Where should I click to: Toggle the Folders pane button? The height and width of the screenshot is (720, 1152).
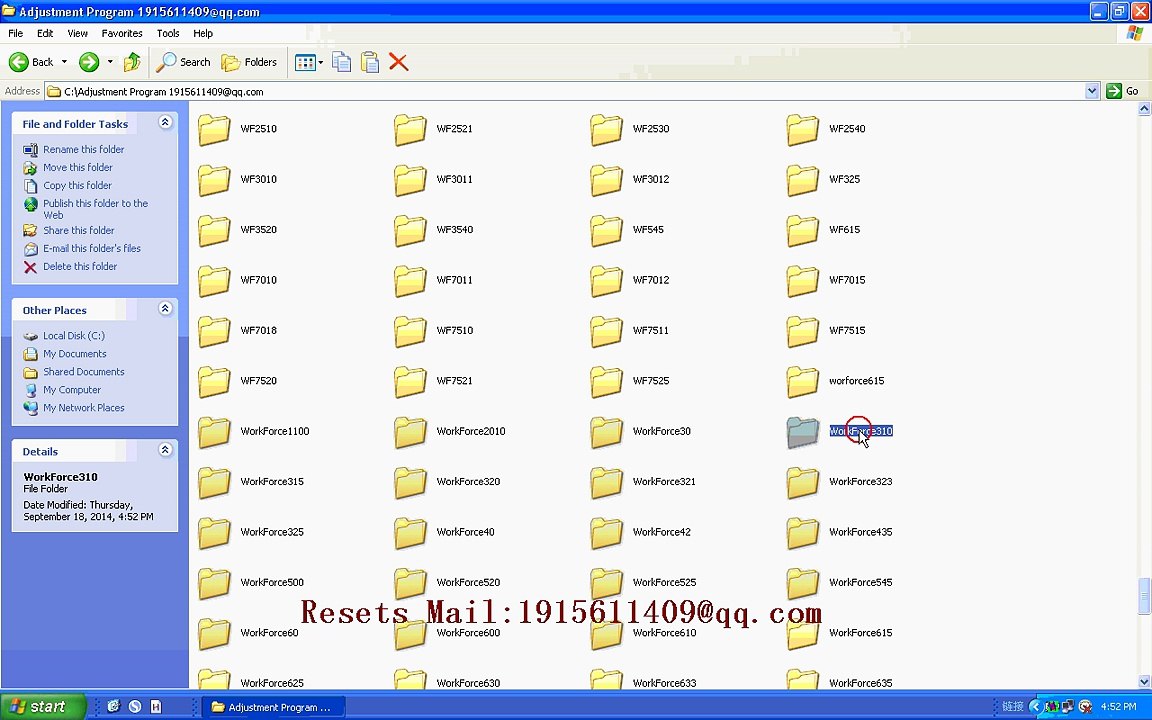click(x=249, y=62)
